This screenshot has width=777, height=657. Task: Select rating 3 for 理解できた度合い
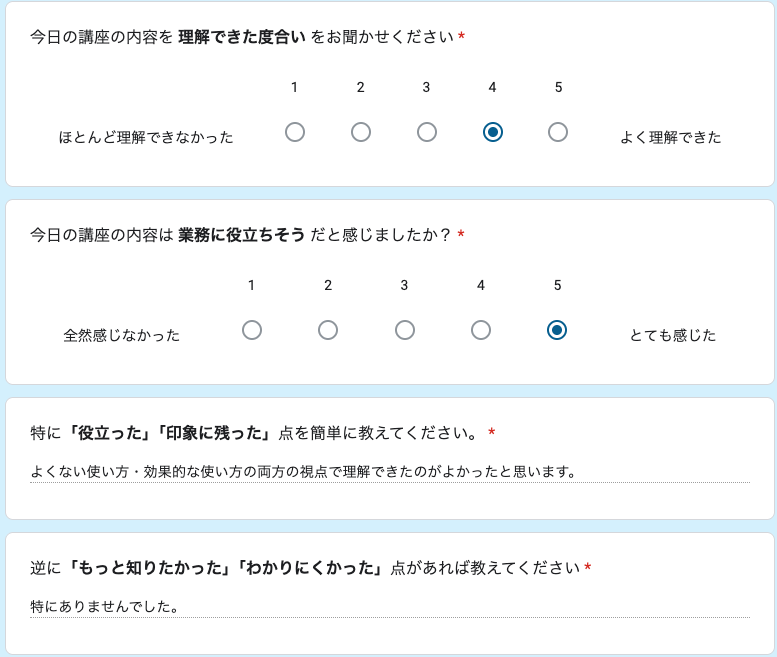pyautogui.click(x=427, y=132)
